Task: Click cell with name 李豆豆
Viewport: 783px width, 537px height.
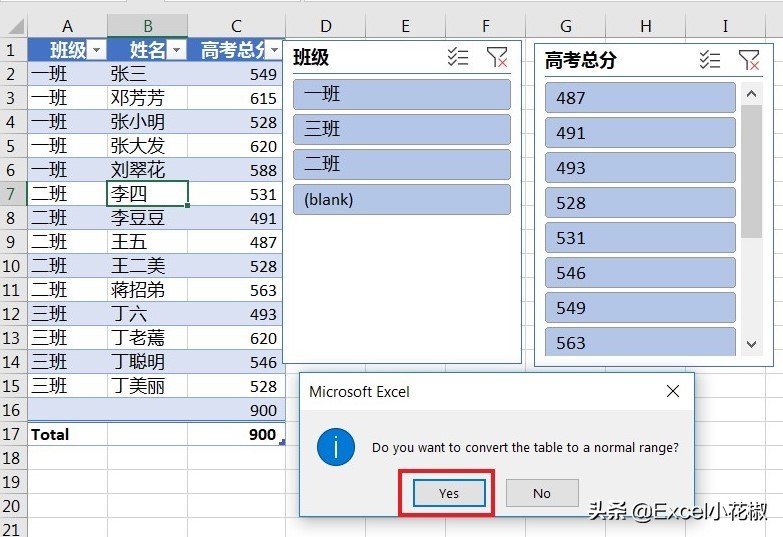Action: 147,218
